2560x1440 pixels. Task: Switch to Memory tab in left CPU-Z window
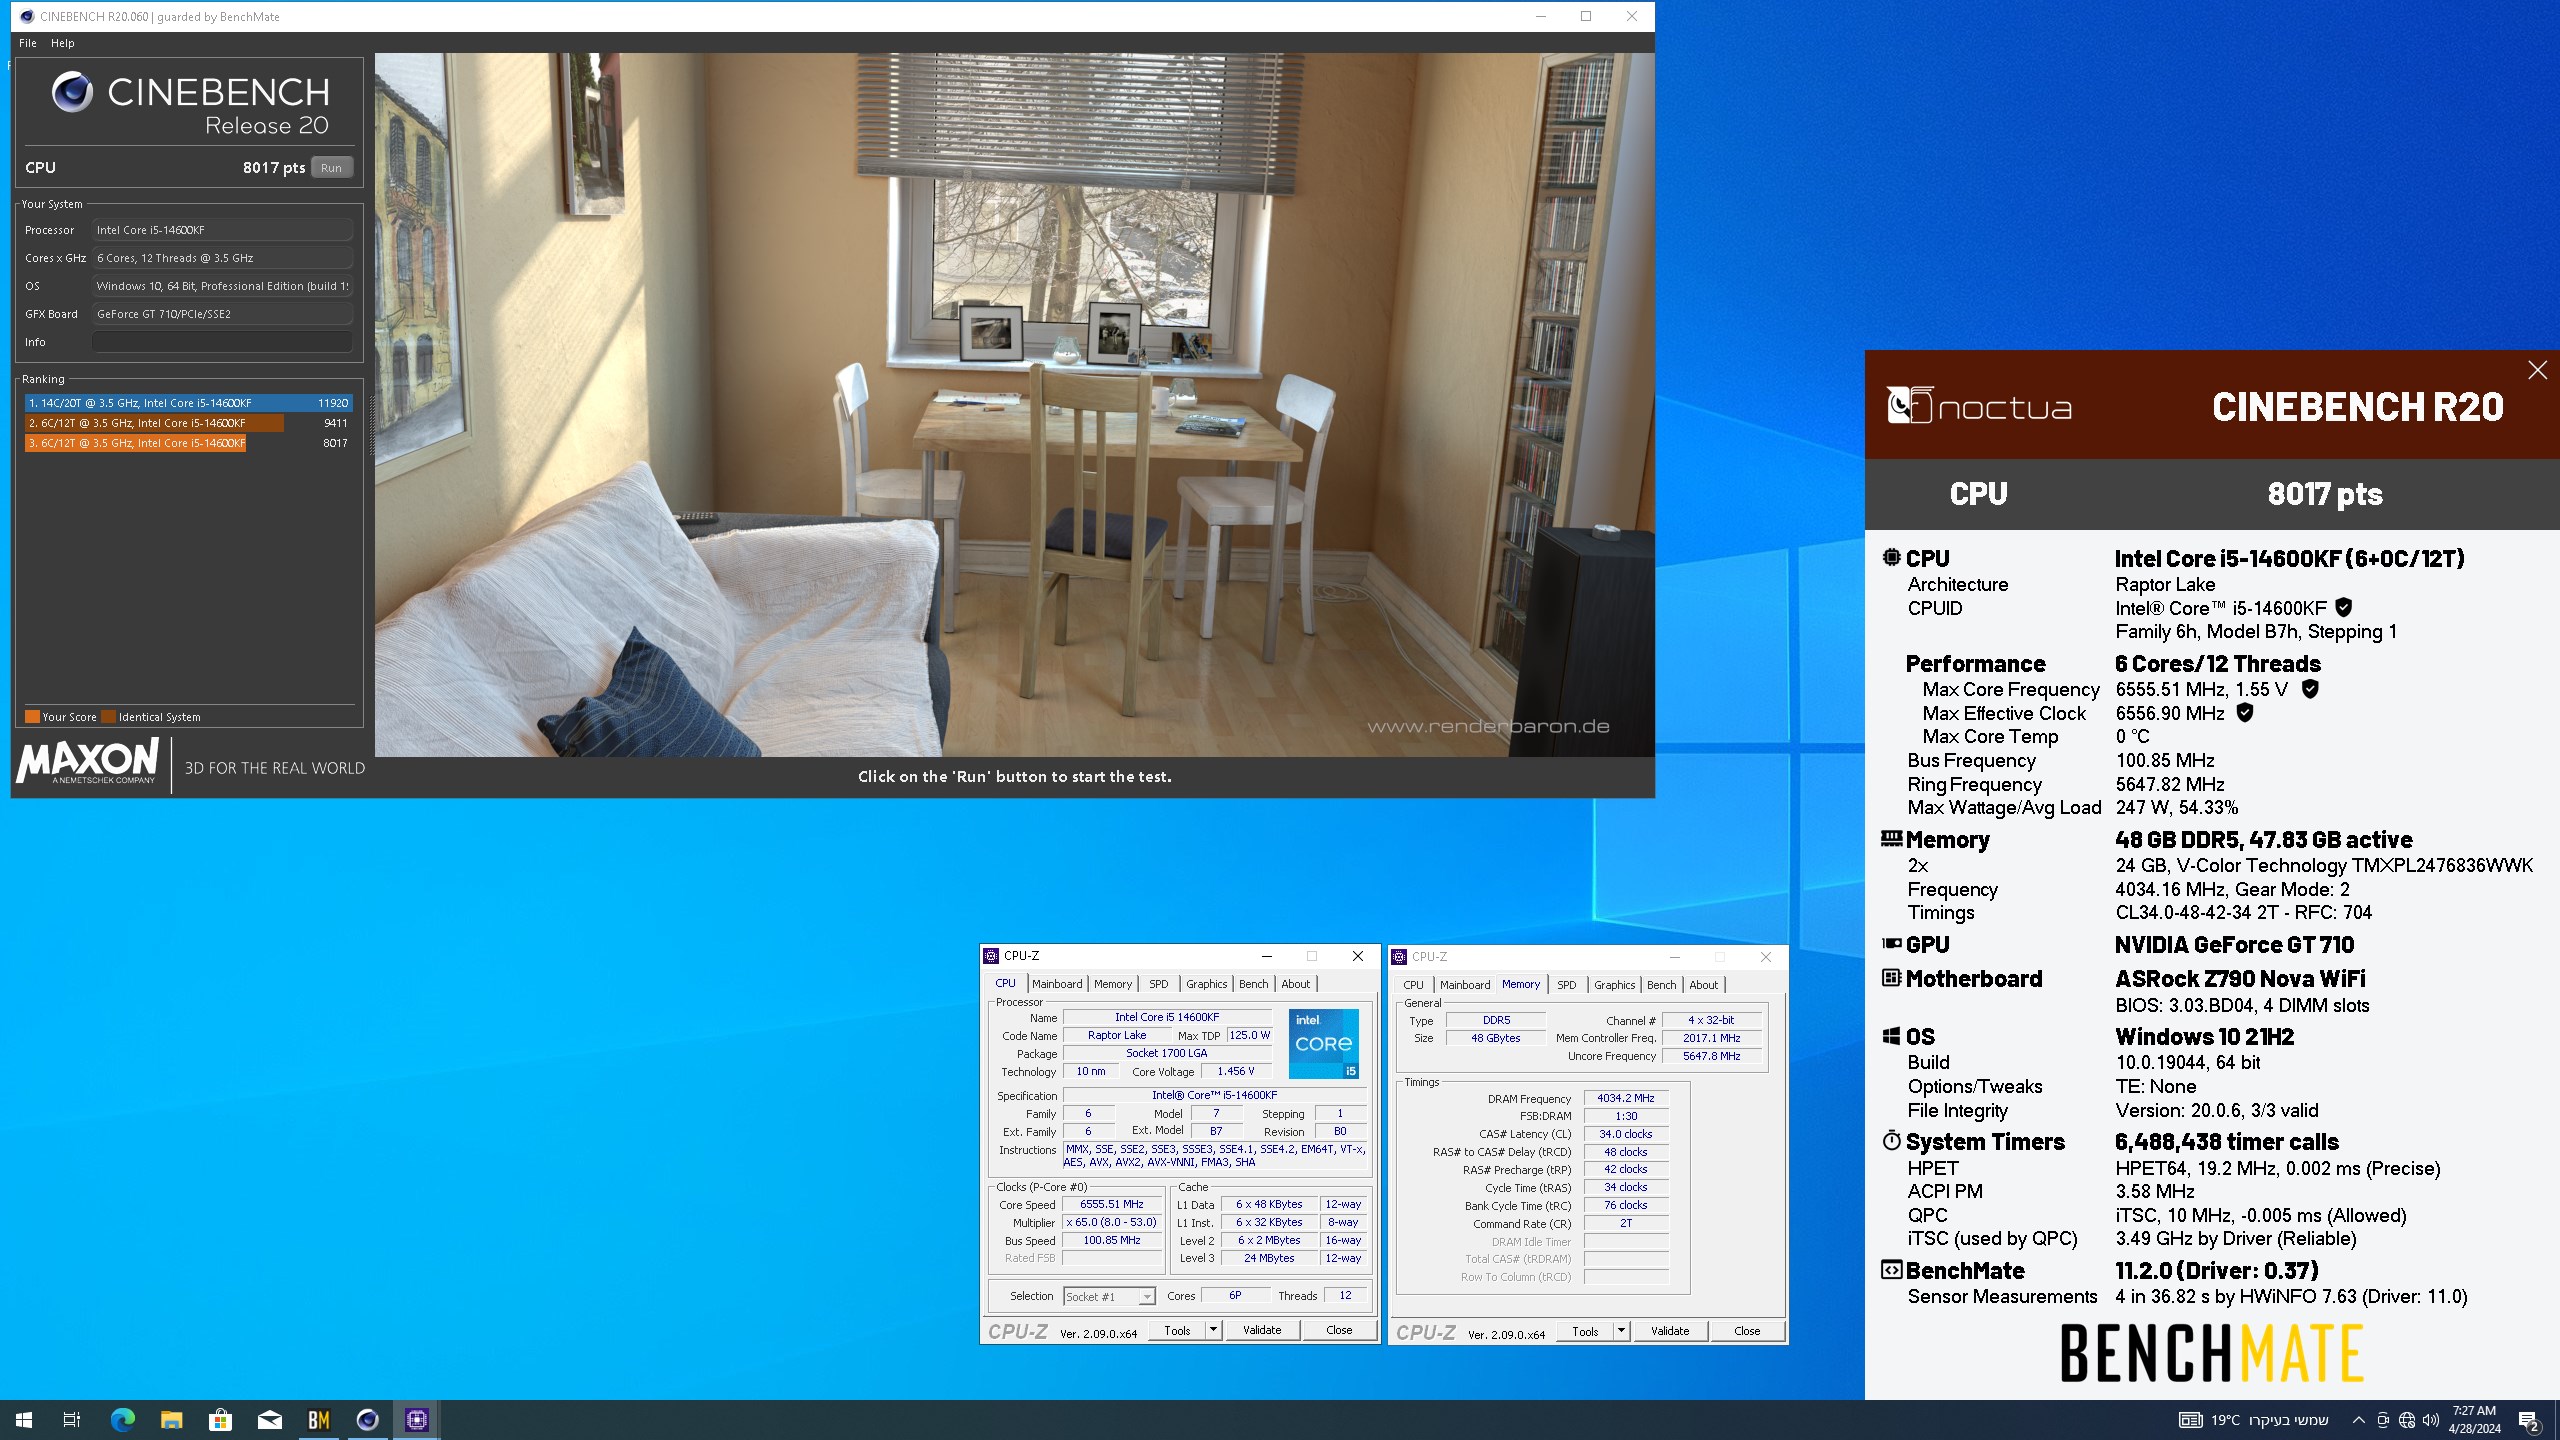point(1113,984)
